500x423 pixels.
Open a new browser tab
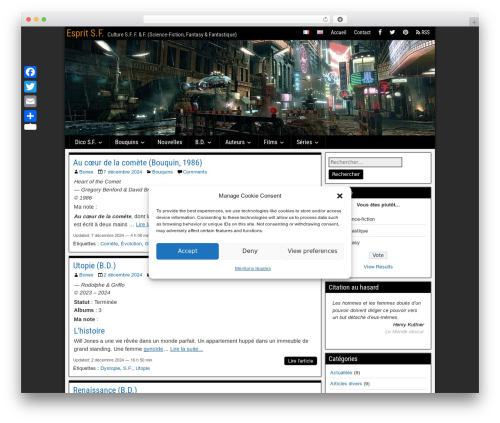coord(474,22)
